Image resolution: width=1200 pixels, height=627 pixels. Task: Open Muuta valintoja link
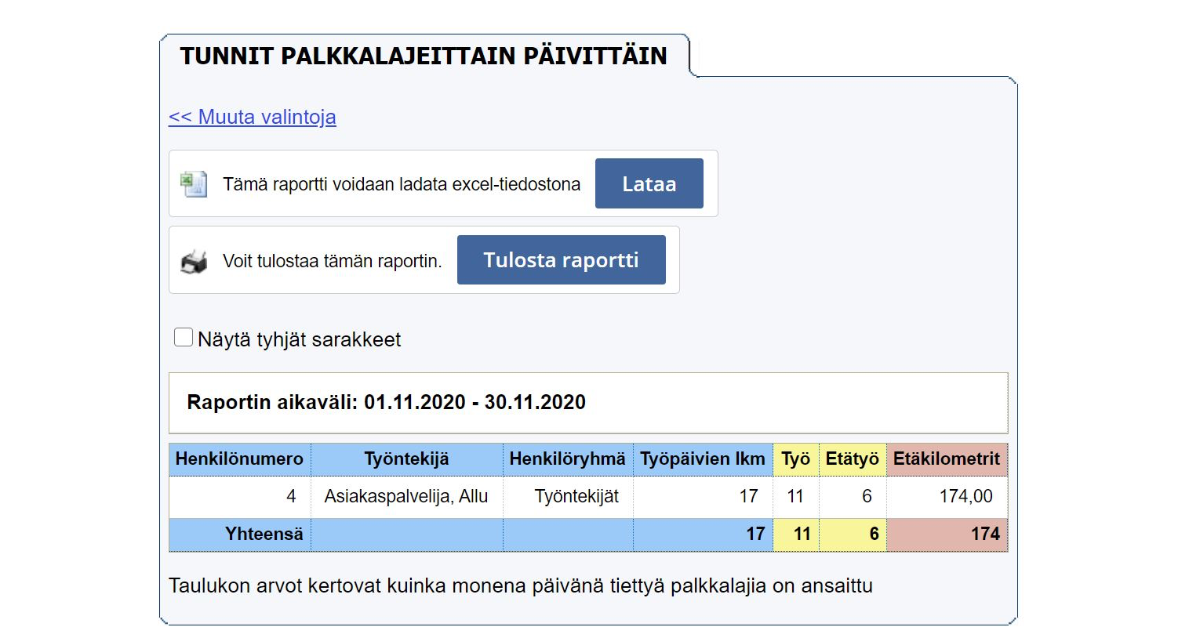point(254,117)
